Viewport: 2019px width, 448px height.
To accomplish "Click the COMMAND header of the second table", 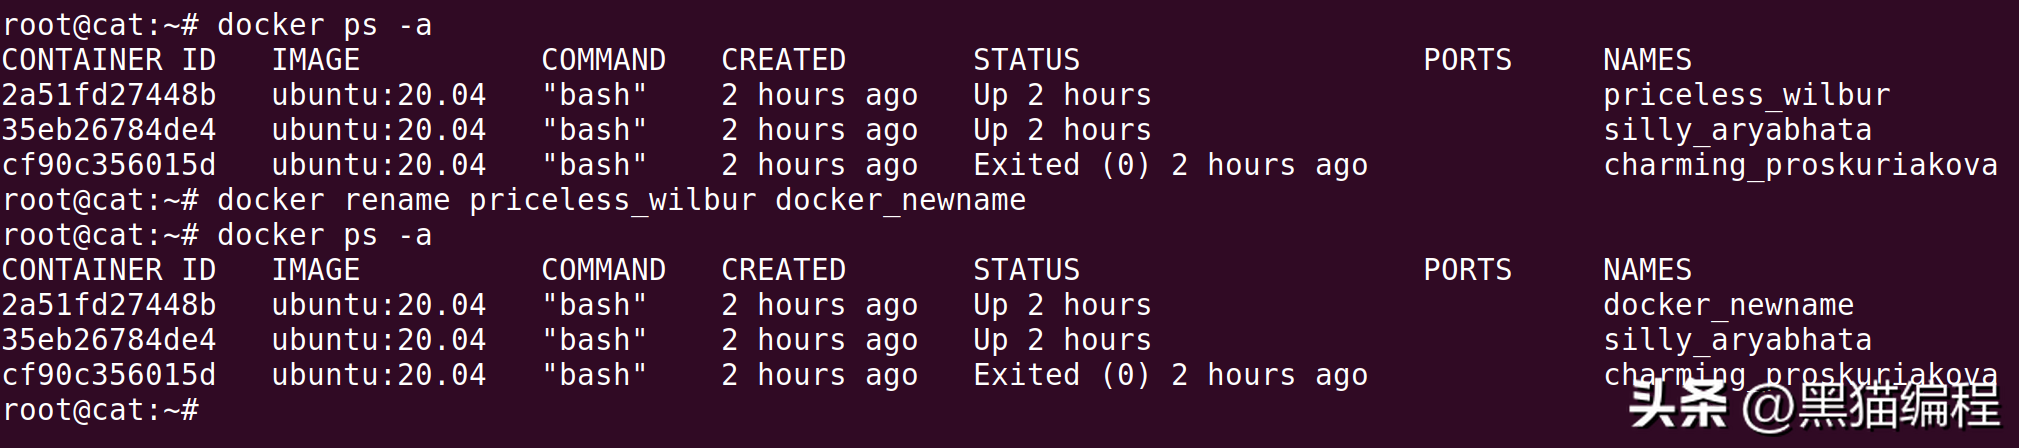I will click(x=603, y=270).
